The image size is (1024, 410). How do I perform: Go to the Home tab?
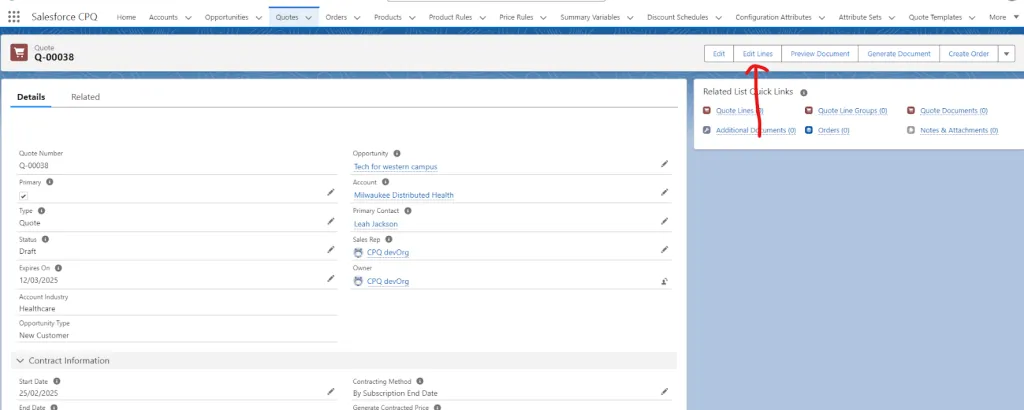[126, 18]
